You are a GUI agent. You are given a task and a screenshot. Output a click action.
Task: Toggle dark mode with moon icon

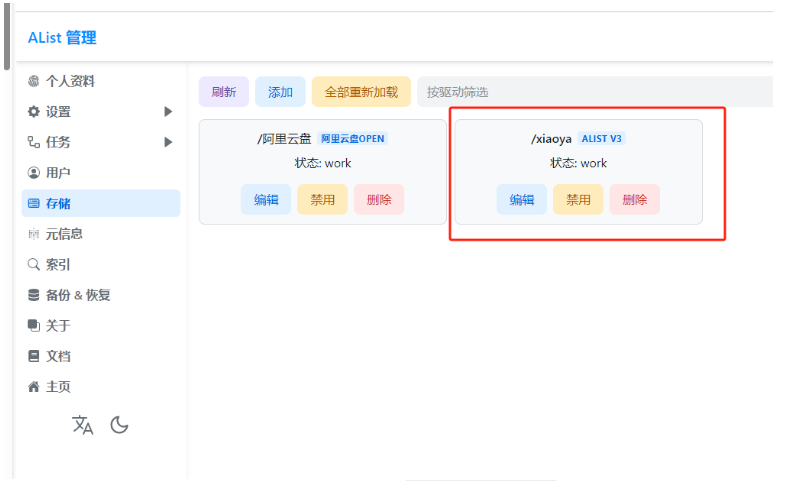pyautogui.click(x=119, y=425)
